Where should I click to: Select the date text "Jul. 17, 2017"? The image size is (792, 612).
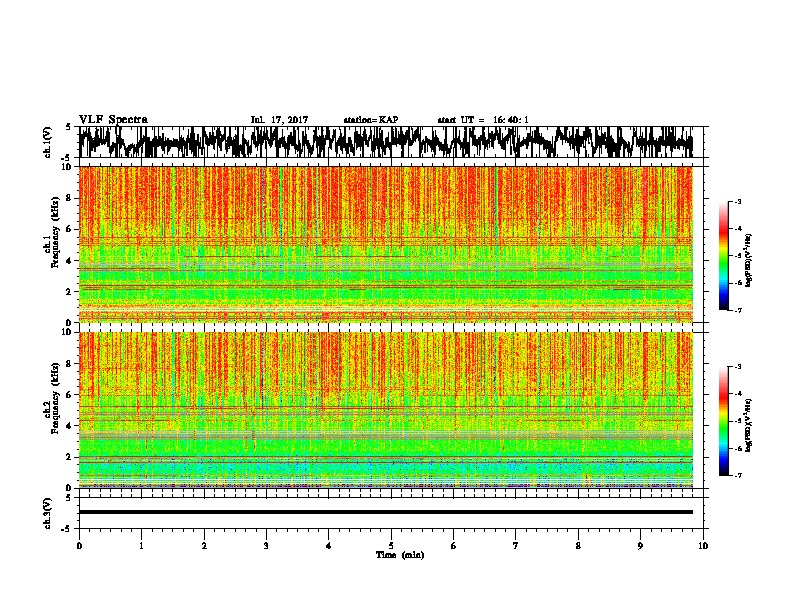[279, 120]
